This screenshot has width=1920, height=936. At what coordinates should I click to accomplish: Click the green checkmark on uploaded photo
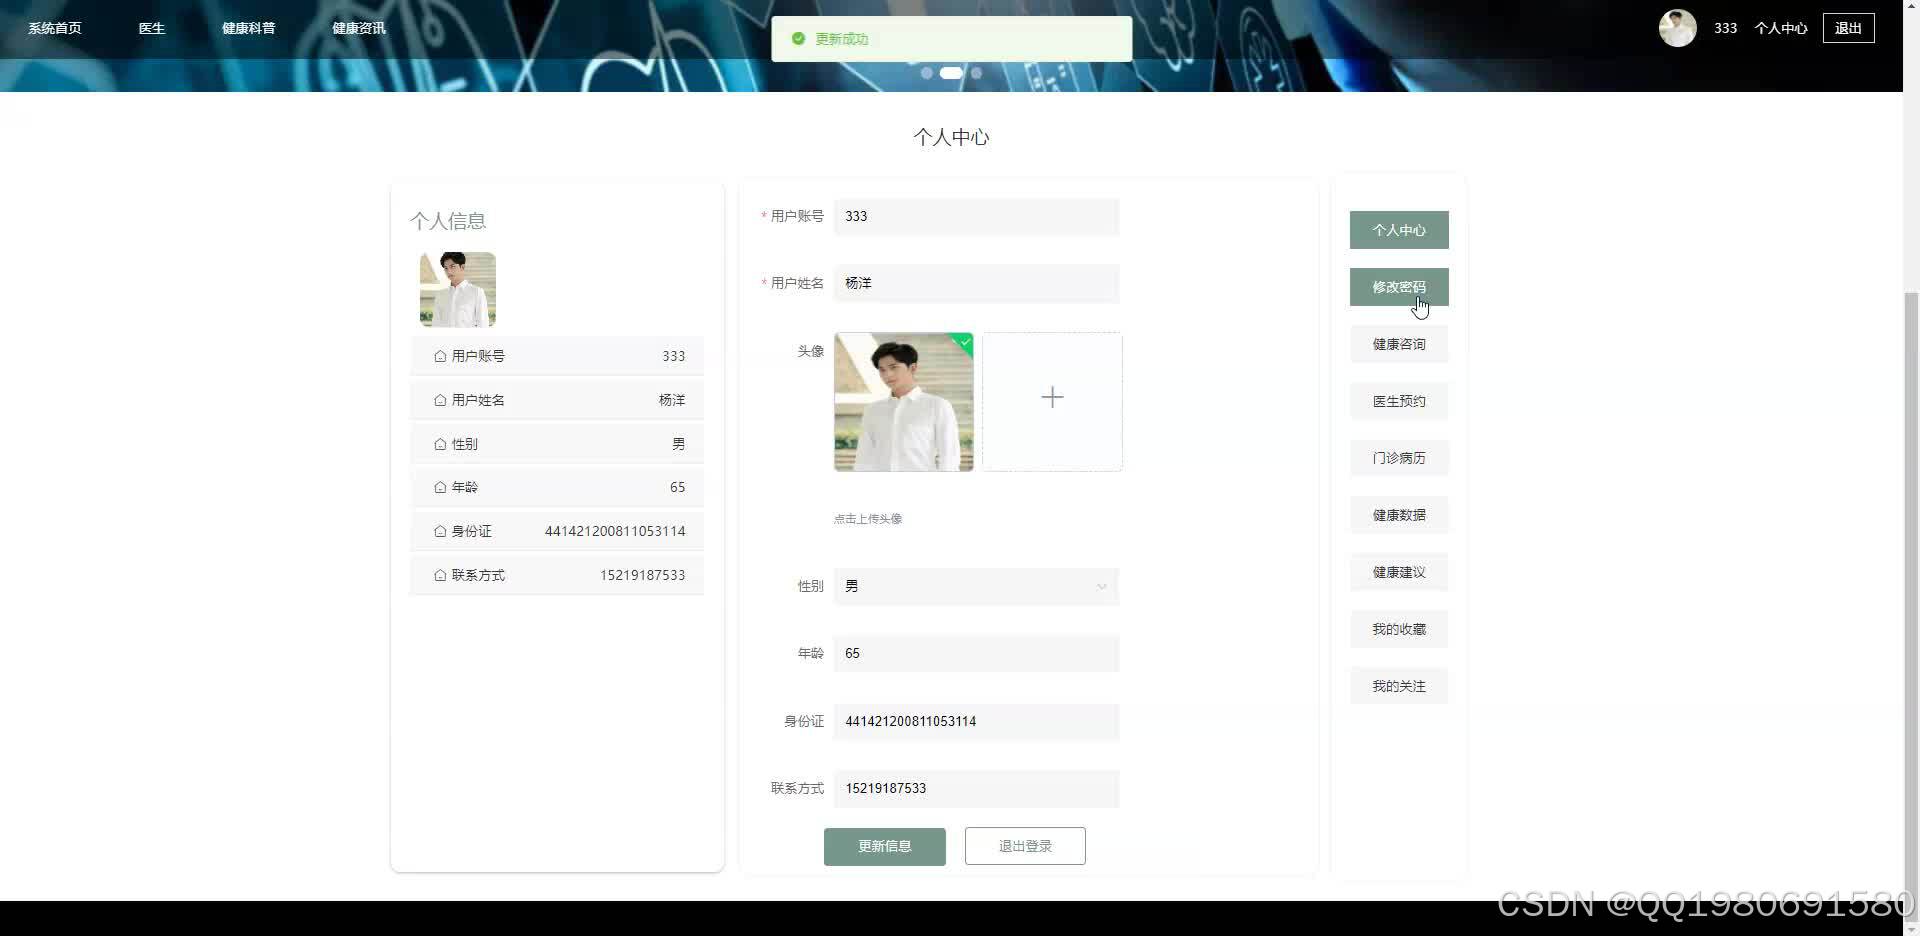(964, 342)
